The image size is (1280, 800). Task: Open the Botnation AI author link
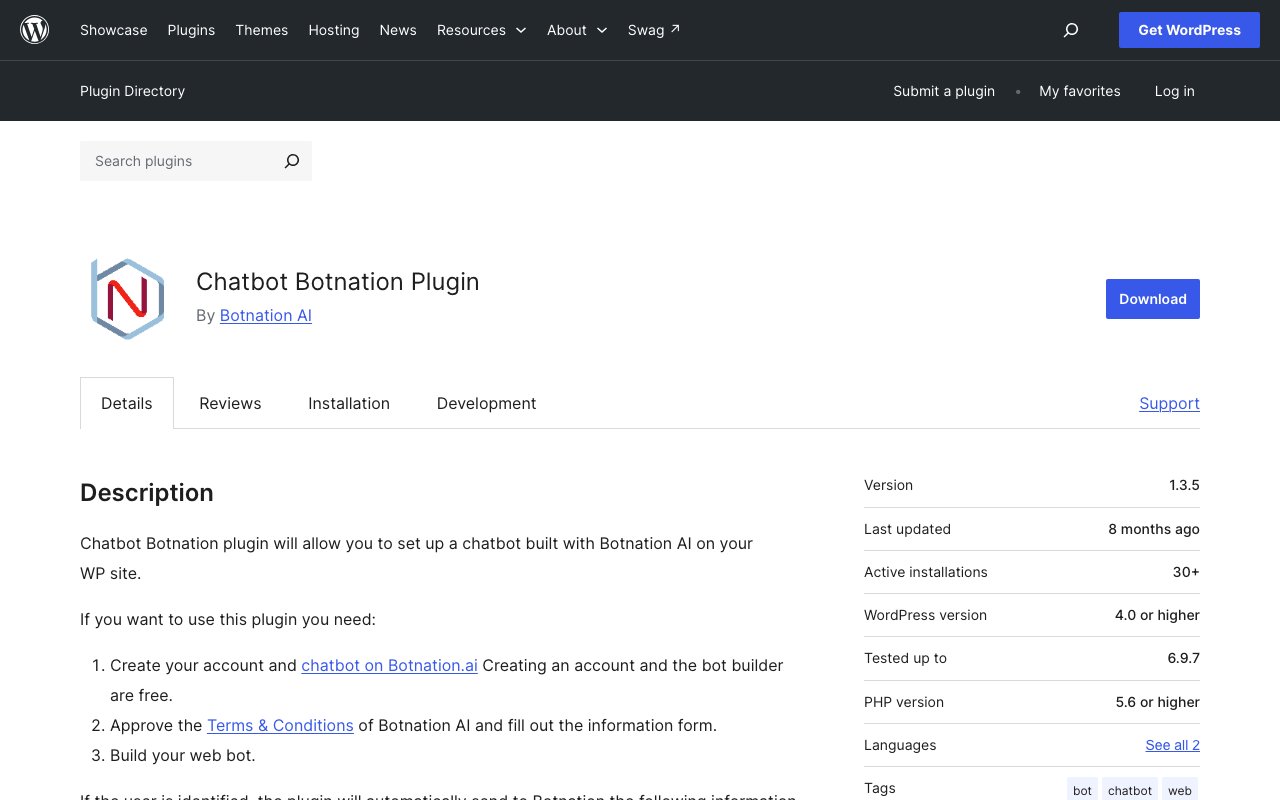(266, 315)
